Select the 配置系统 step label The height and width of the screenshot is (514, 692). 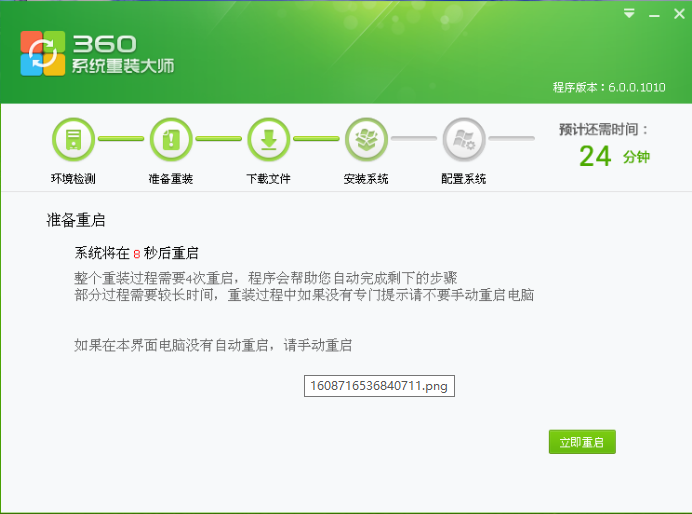pyautogui.click(x=463, y=179)
